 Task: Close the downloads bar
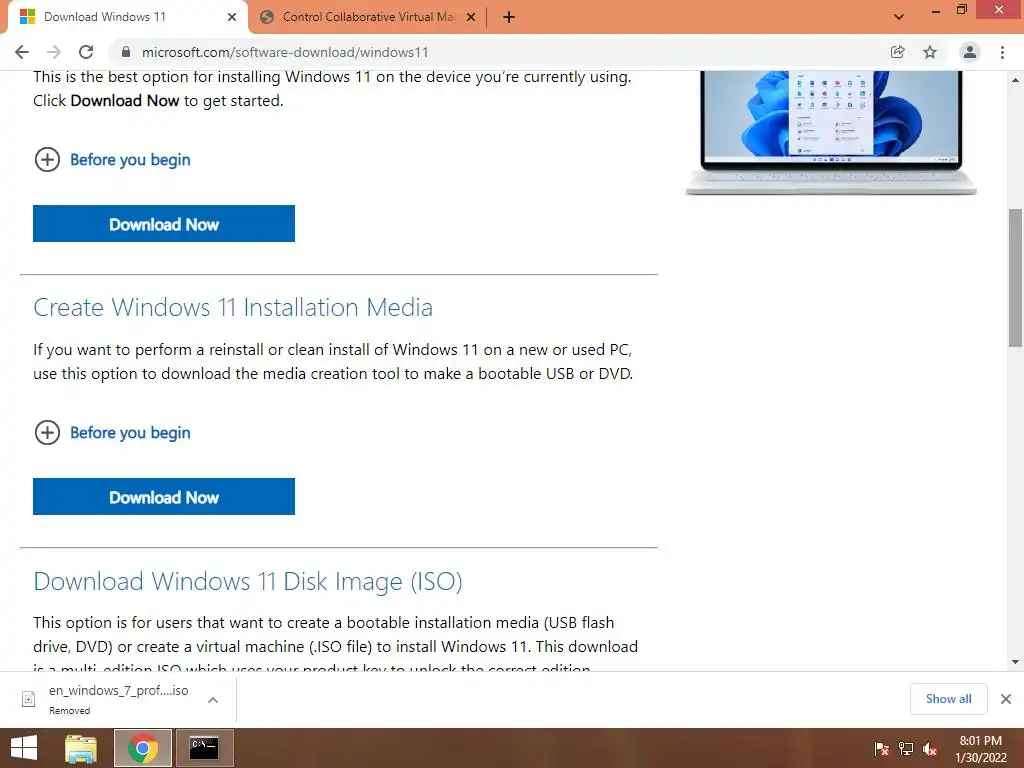(x=1006, y=699)
